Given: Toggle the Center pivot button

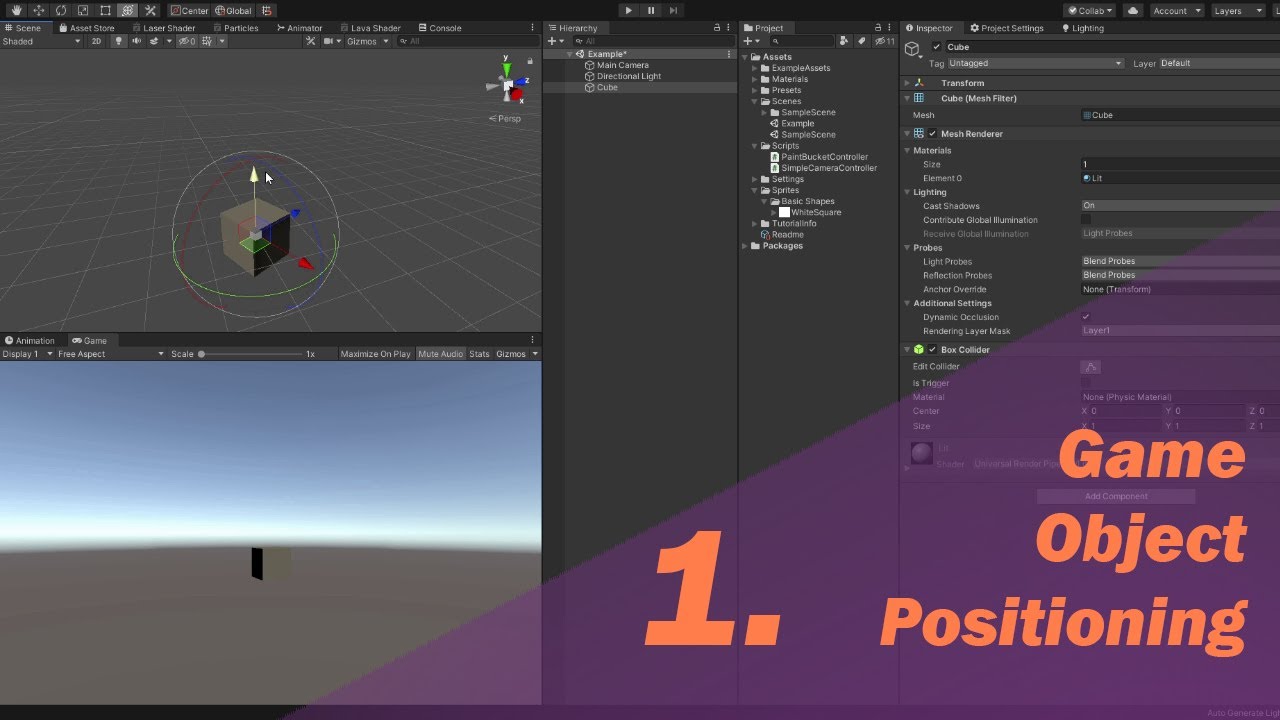Looking at the screenshot, I should pyautogui.click(x=189, y=10).
